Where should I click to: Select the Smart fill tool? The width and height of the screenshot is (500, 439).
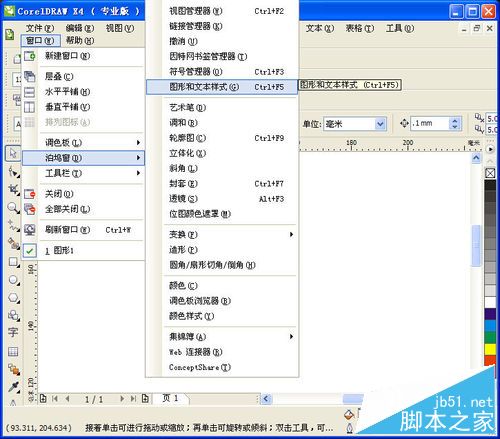[13, 244]
